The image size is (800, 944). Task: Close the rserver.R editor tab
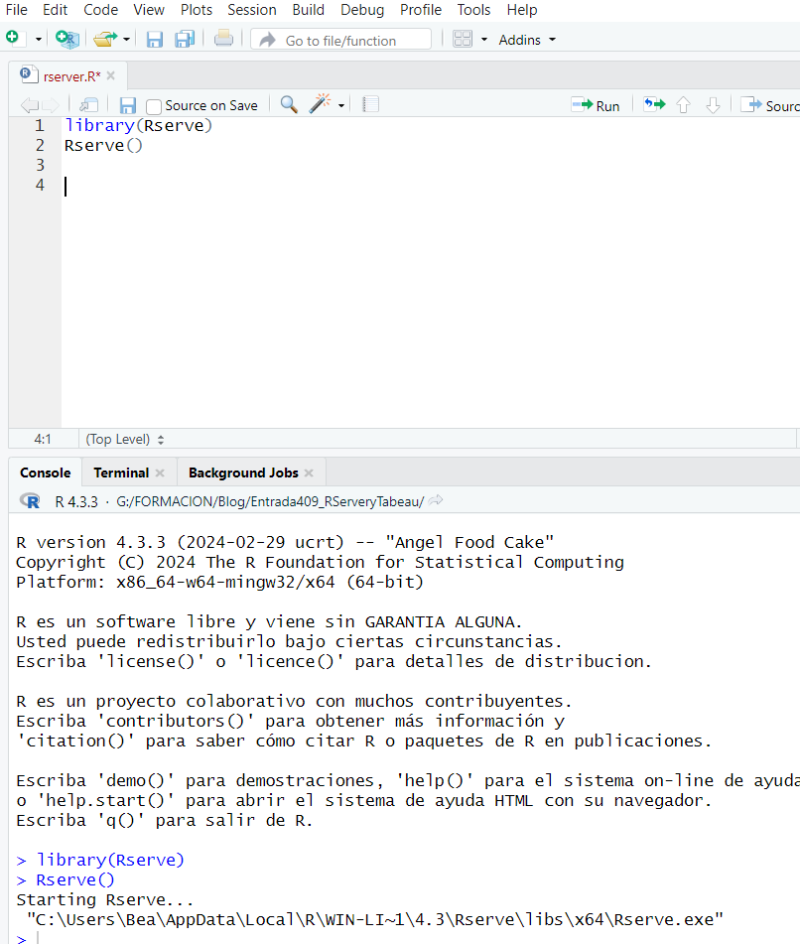click(x=111, y=76)
